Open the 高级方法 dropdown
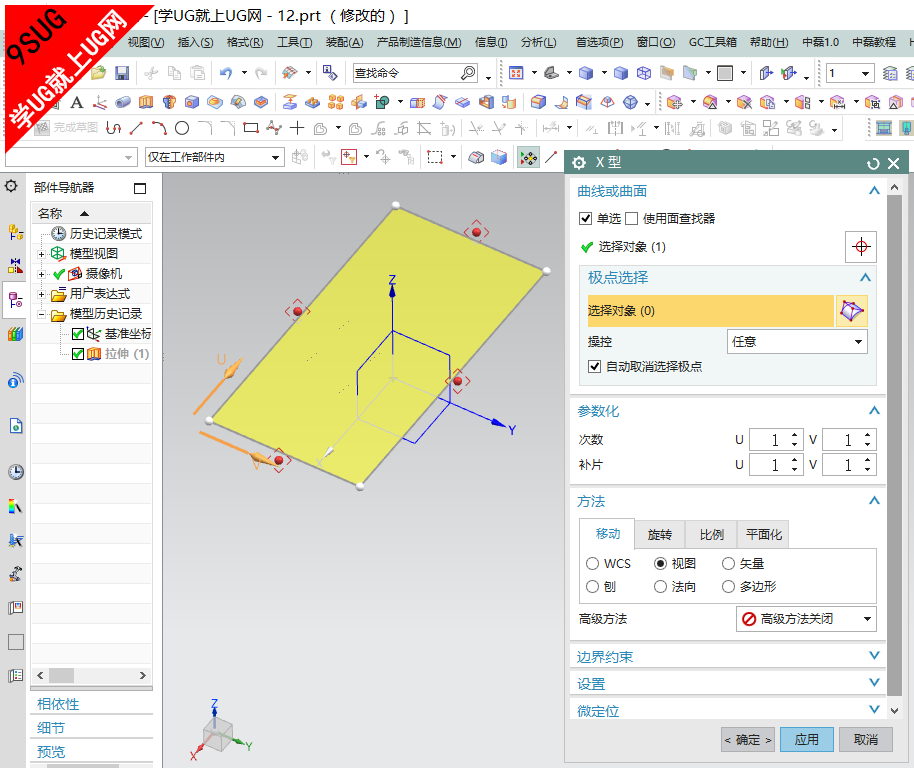This screenshot has height=768, width=914. [806, 619]
